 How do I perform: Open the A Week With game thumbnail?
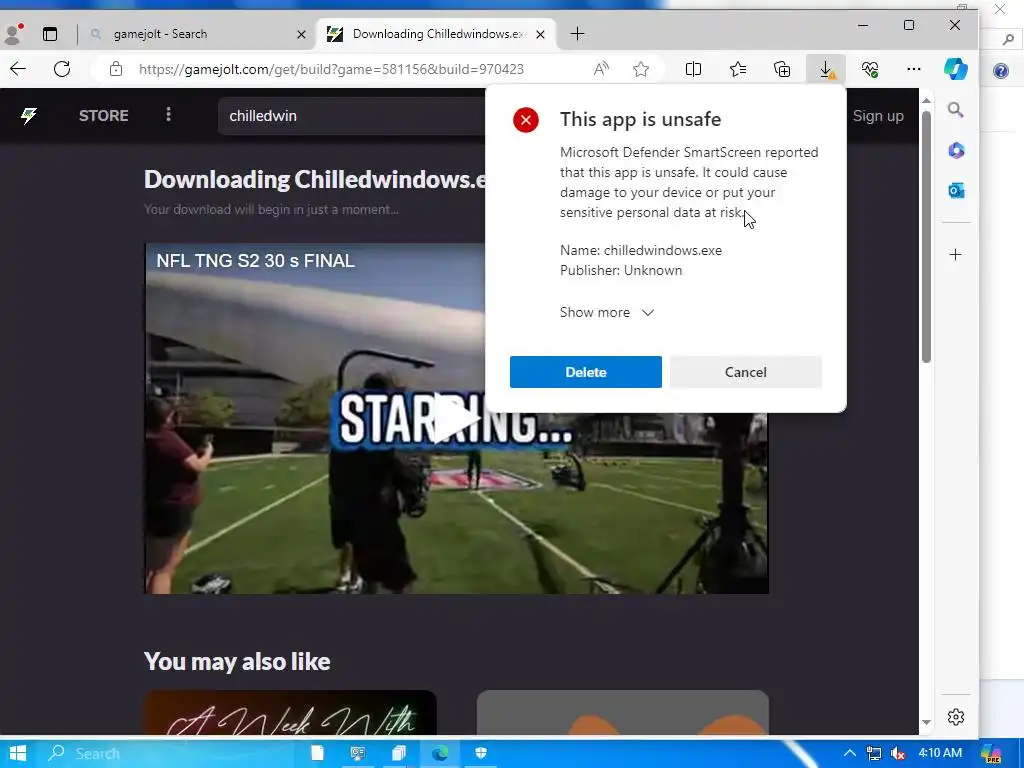pos(290,712)
